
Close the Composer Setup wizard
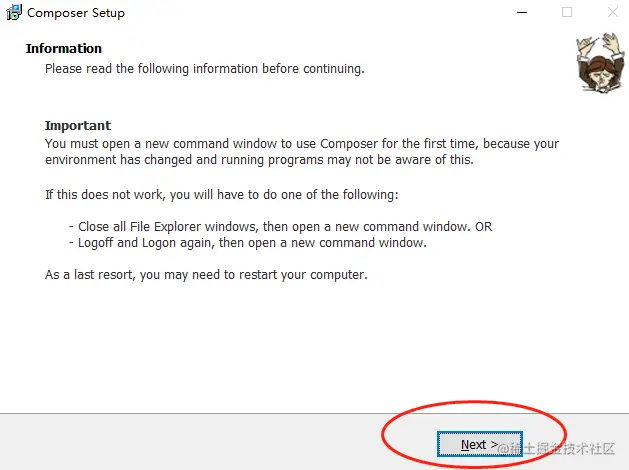click(x=610, y=13)
